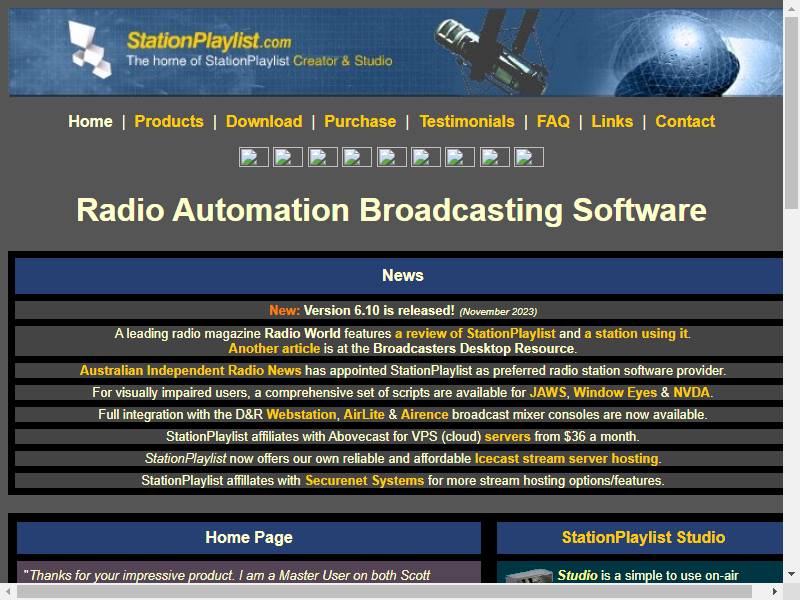Click the orange 'New:' label
Viewport: 800px width, 600px height.
pyautogui.click(x=284, y=311)
